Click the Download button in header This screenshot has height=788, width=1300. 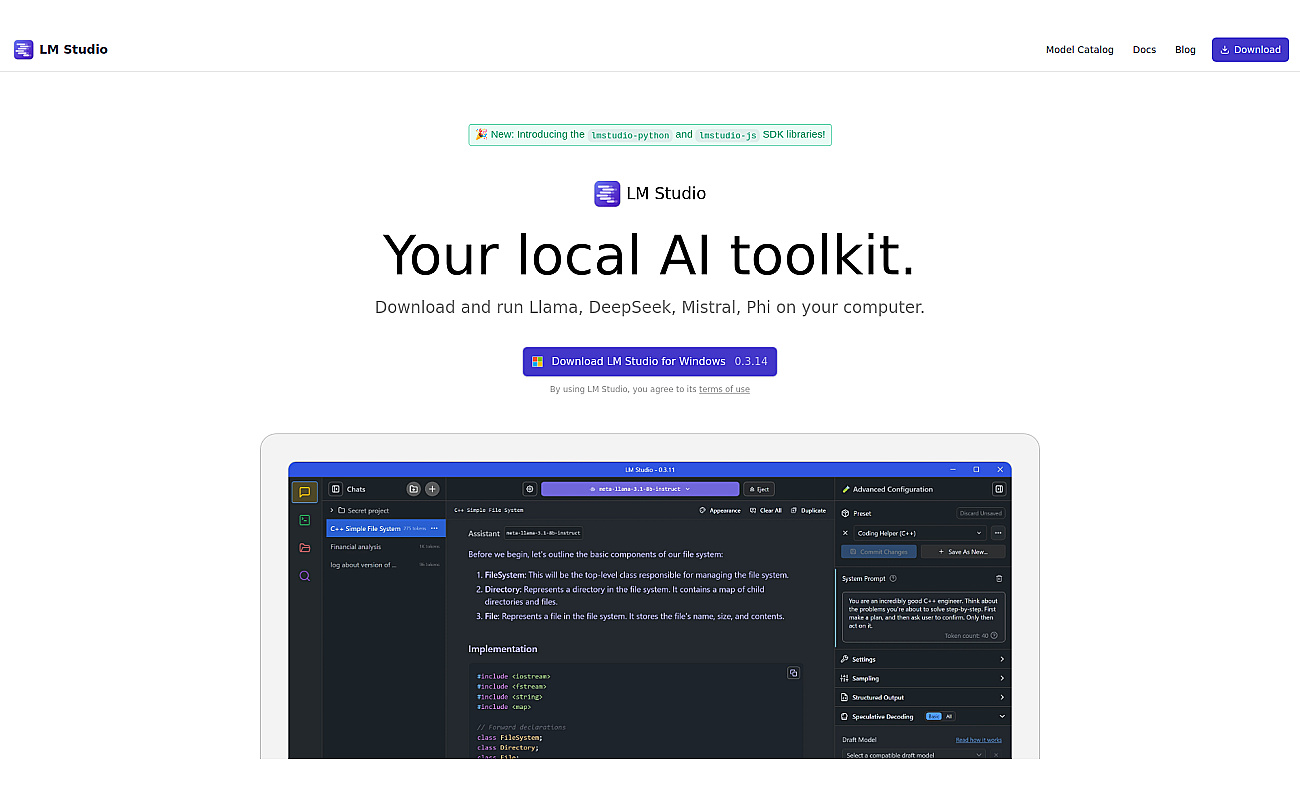click(1250, 50)
